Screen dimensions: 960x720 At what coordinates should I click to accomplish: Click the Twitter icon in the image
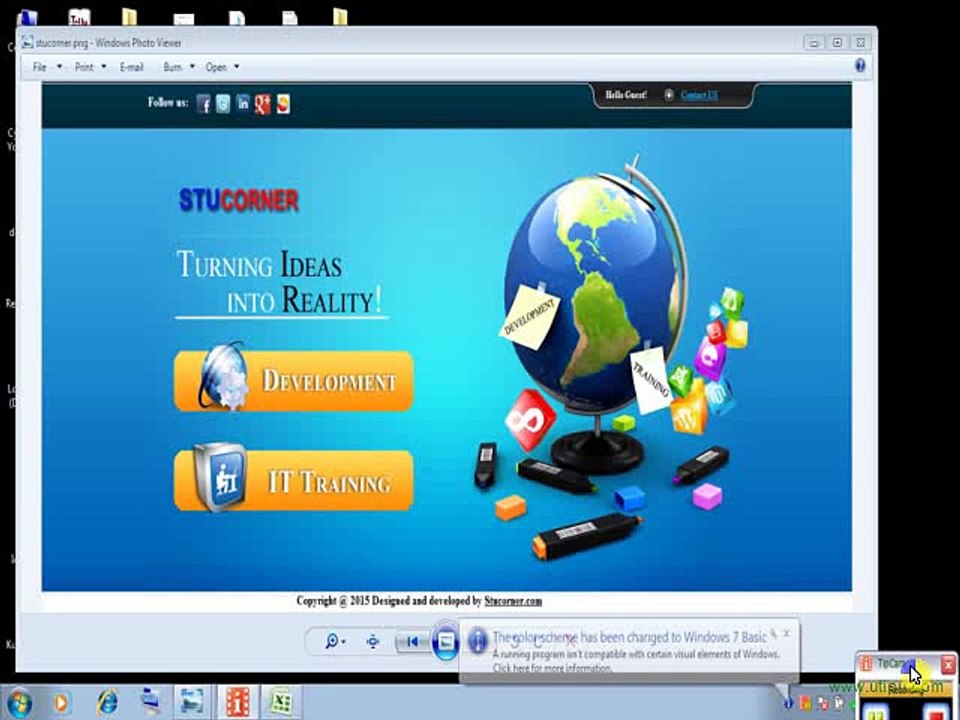(223, 104)
